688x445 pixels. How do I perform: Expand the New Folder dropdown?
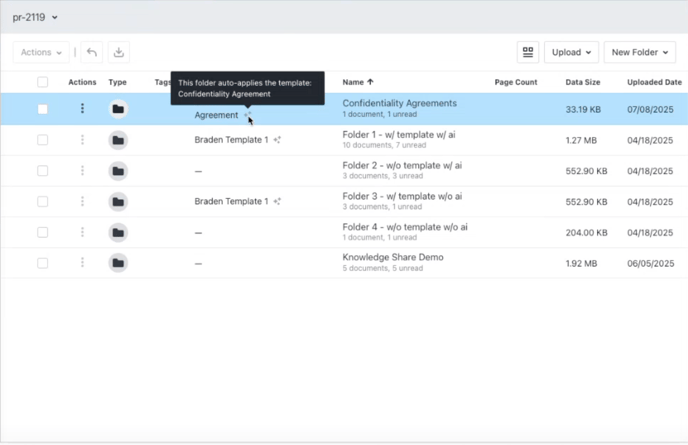(x=639, y=52)
